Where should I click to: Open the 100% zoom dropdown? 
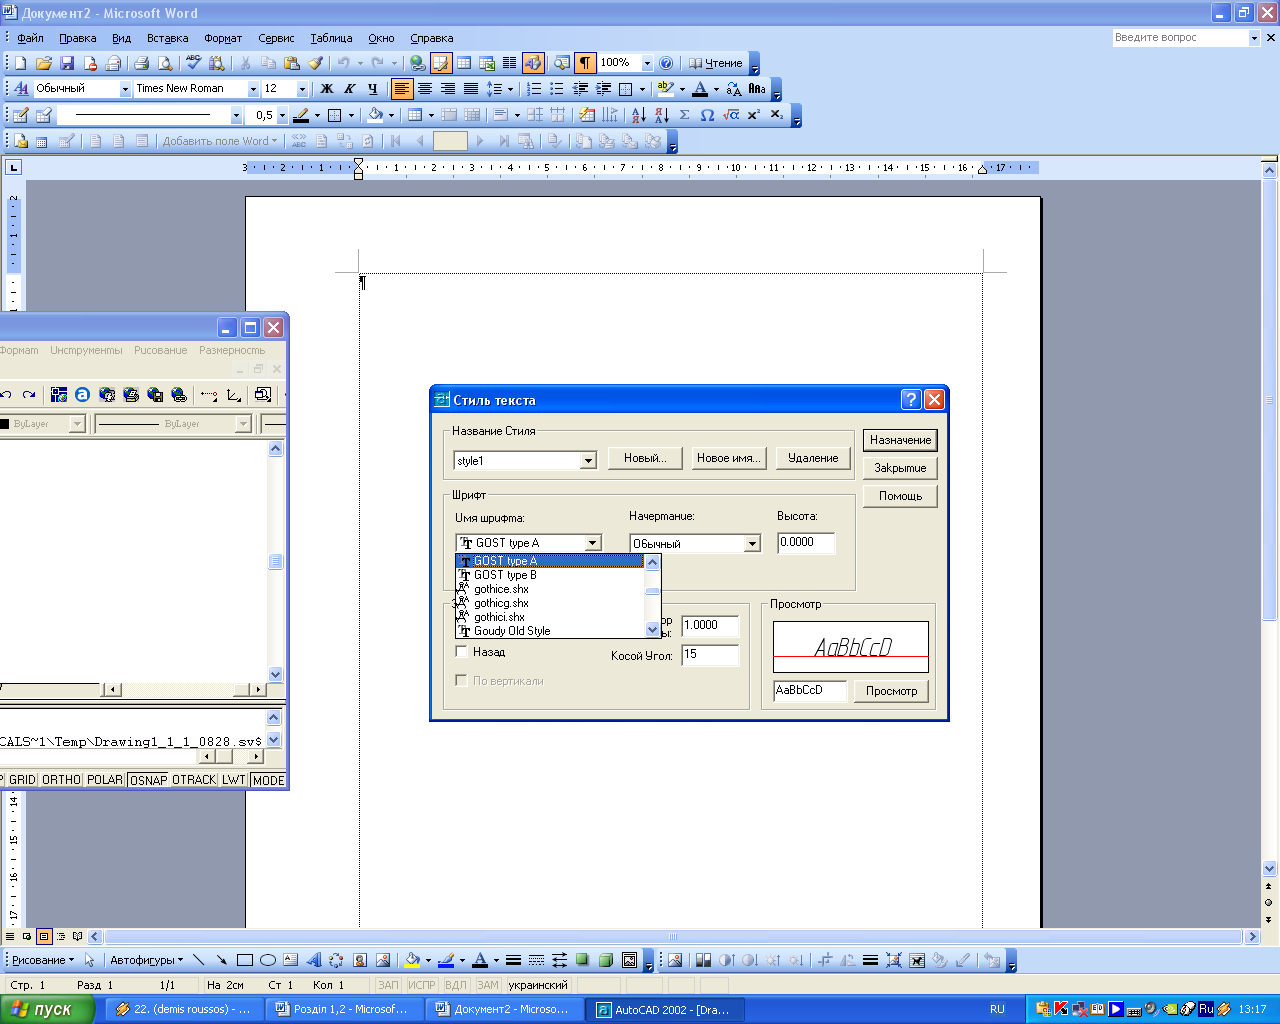pos(647,63)
